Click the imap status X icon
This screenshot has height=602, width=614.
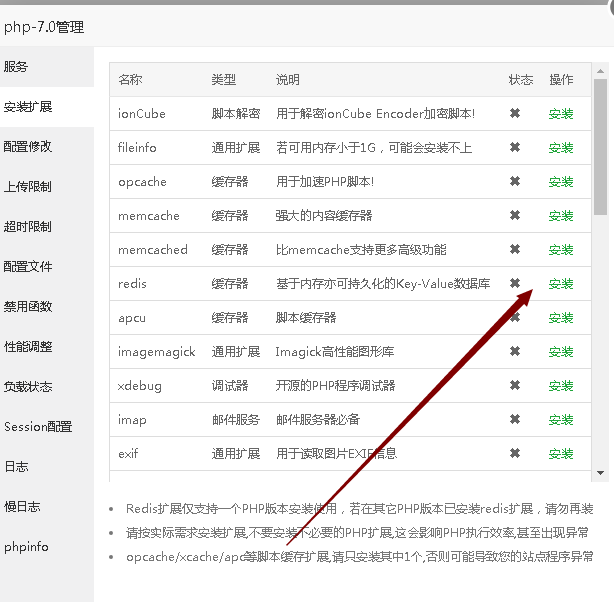click(x=515, y=420)
